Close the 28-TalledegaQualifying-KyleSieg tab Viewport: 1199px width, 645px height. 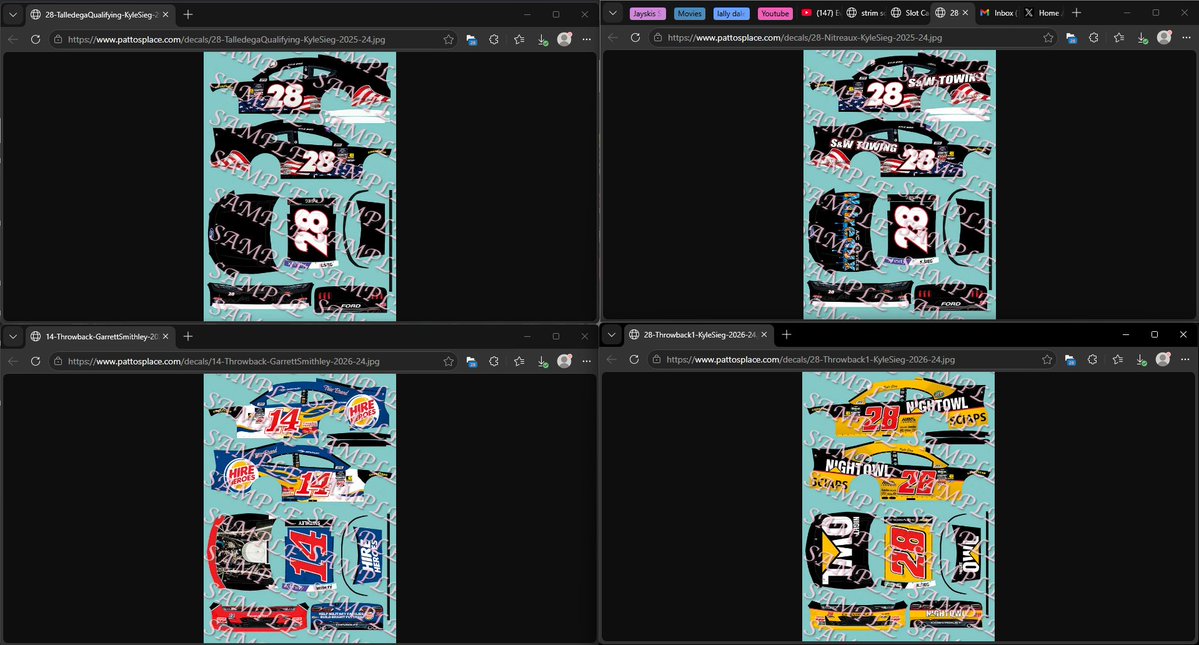point(165,15)
